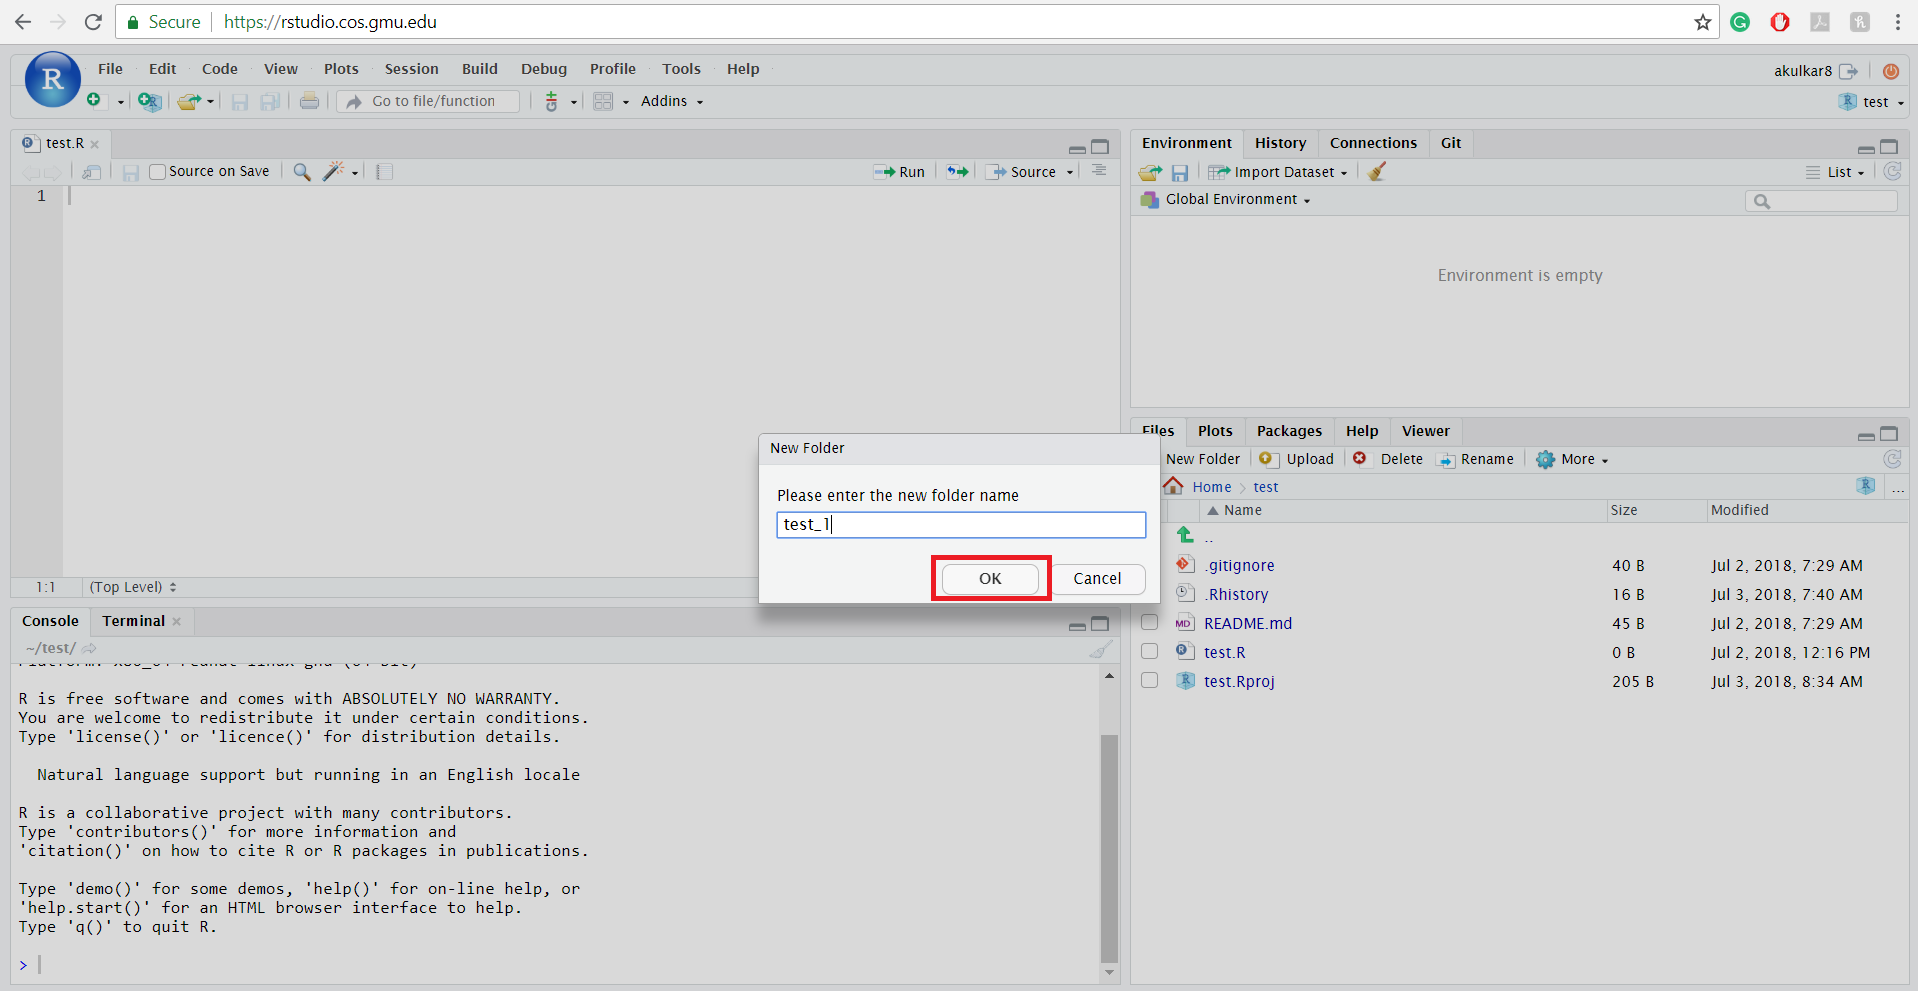
Task: Confirm new folder name with OK
Action: 990,578
